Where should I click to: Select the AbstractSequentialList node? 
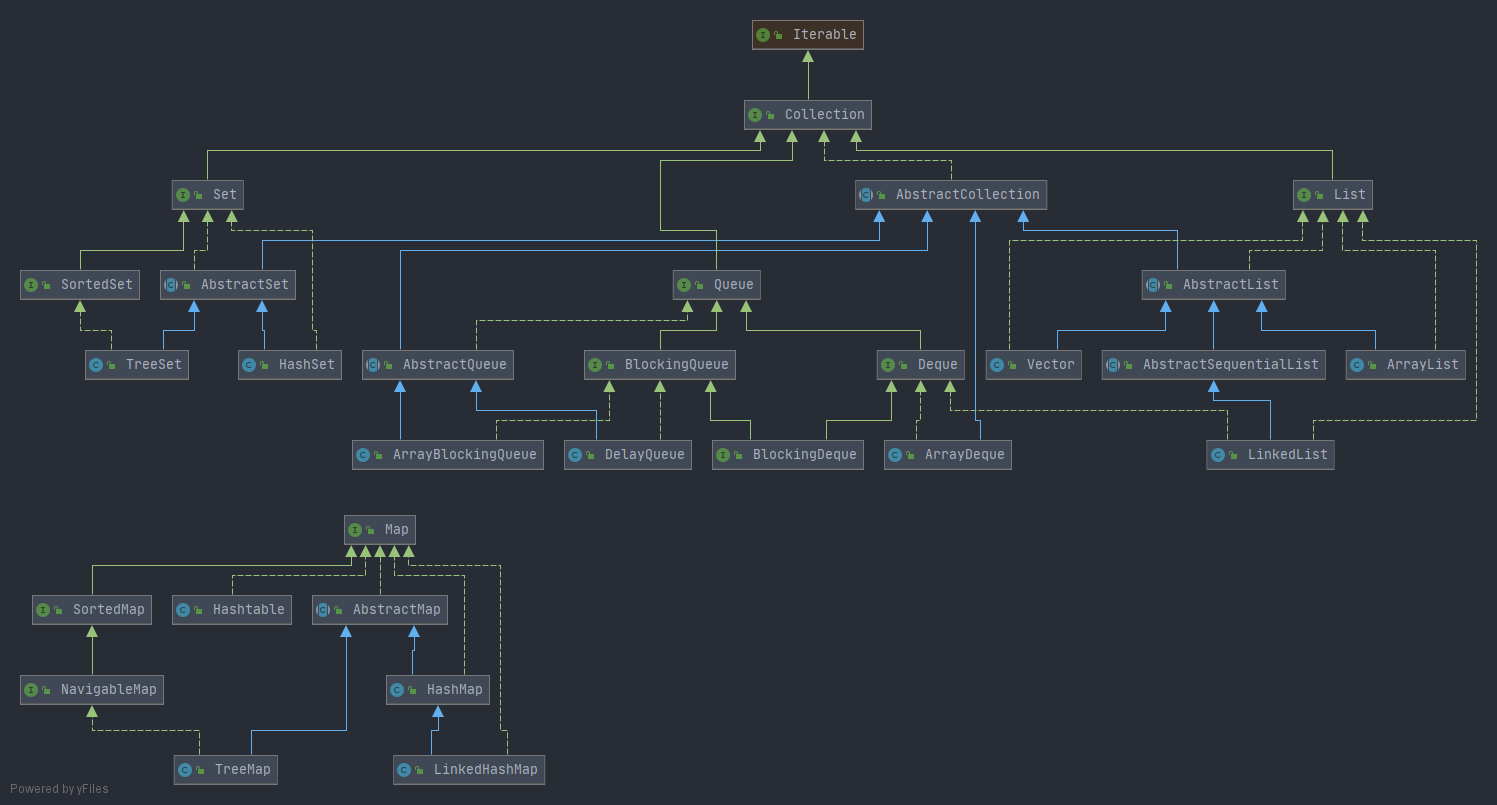(x=1214, y=365)
